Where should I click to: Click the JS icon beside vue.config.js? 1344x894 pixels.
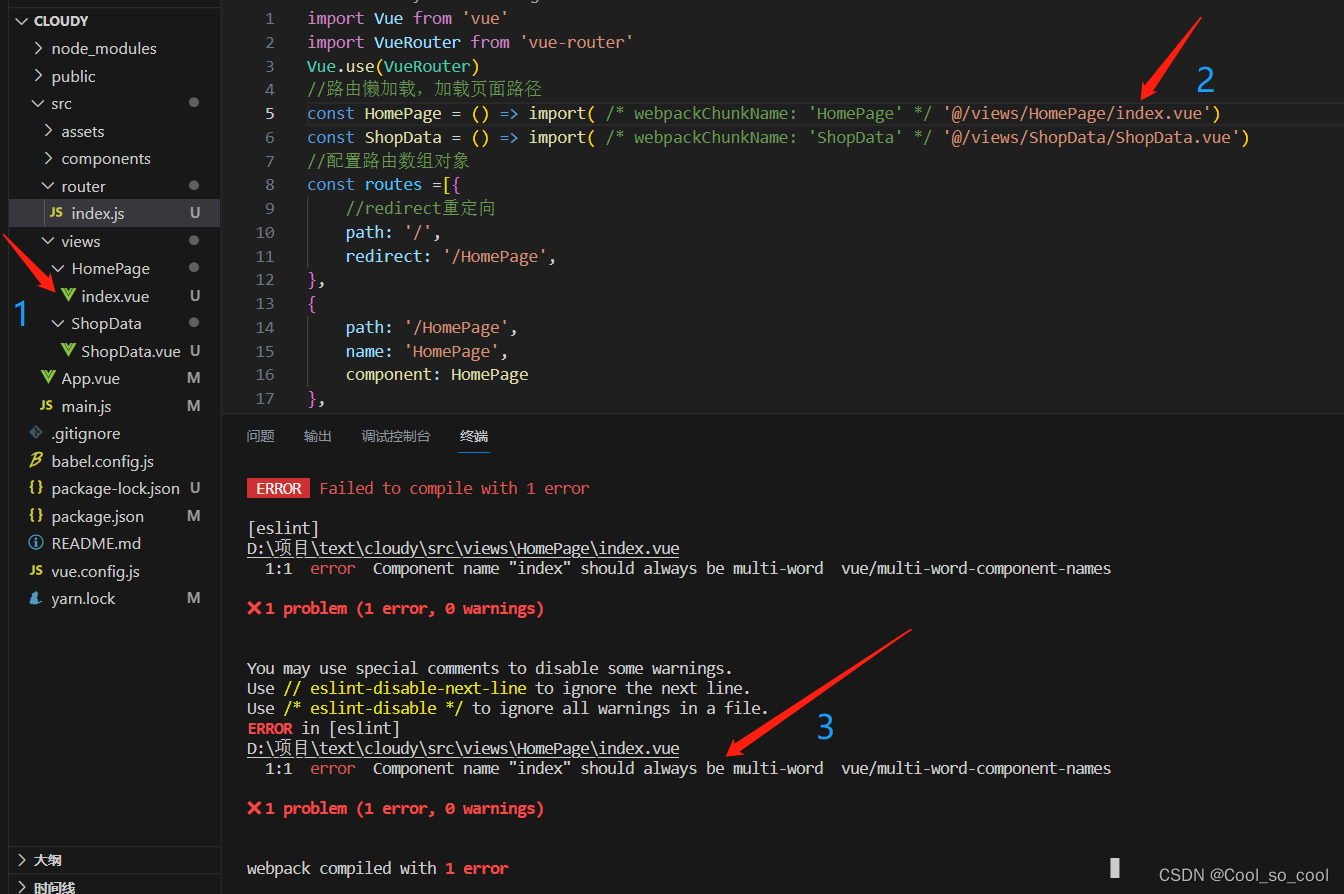click(x=36, y=571)
